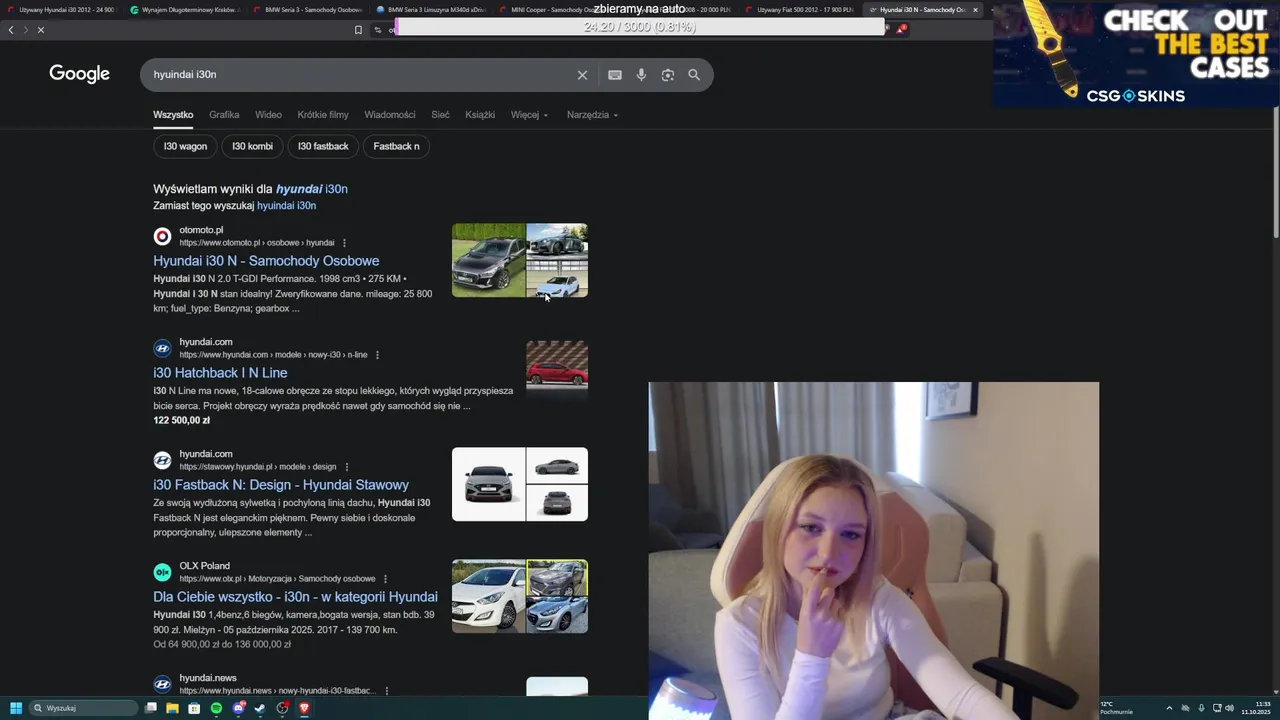Viewport: 1280px width, 720px height.
Task: Expand the Więcej search filter menu
Action: tap(529, 115)
